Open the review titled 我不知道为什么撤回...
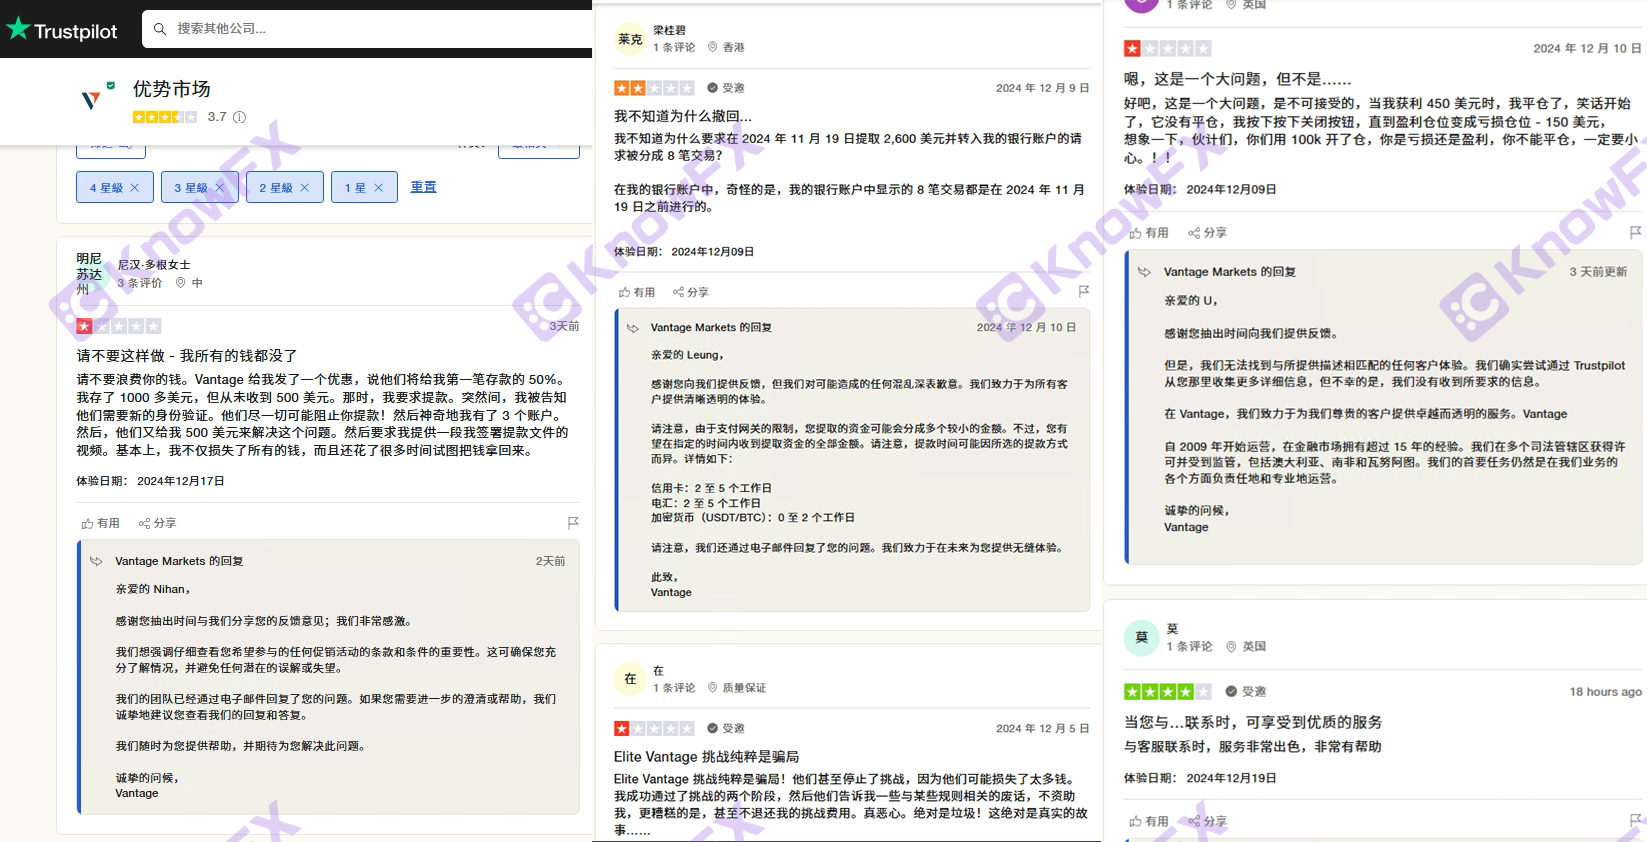This screenshot has height=842, width=1647. click(683, 116)
